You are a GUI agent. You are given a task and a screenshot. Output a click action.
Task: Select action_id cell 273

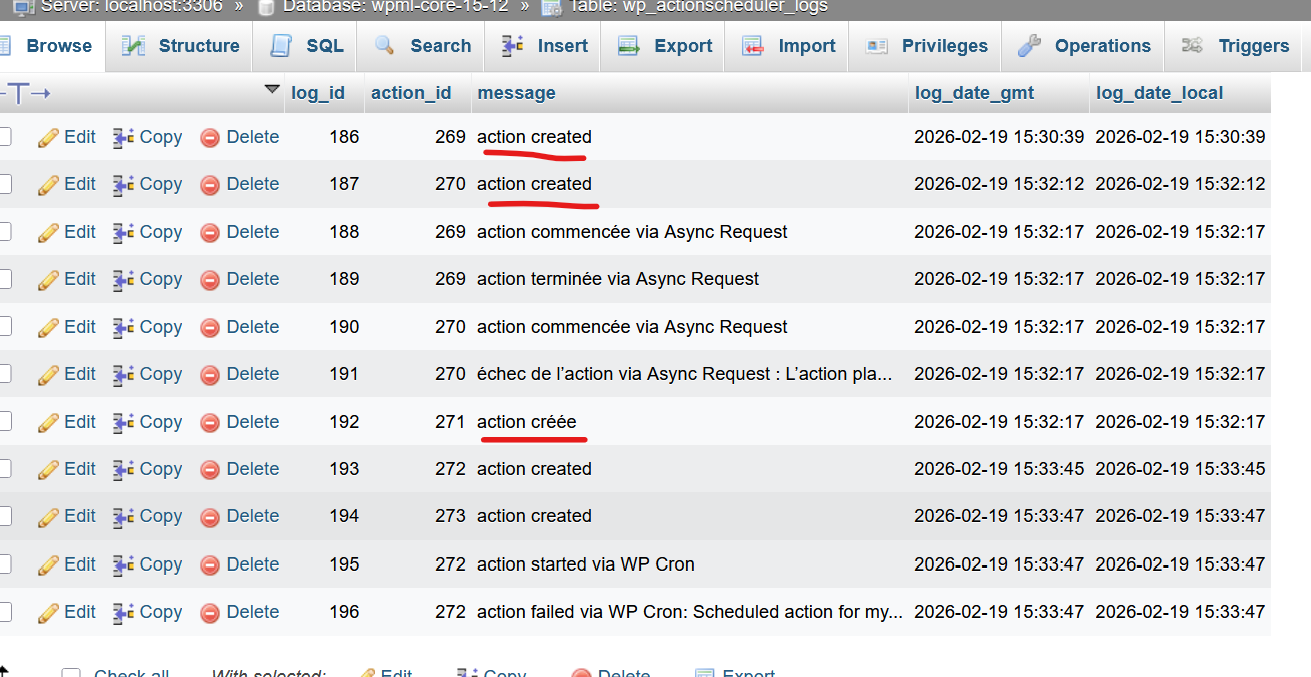[x=451, y=516]
